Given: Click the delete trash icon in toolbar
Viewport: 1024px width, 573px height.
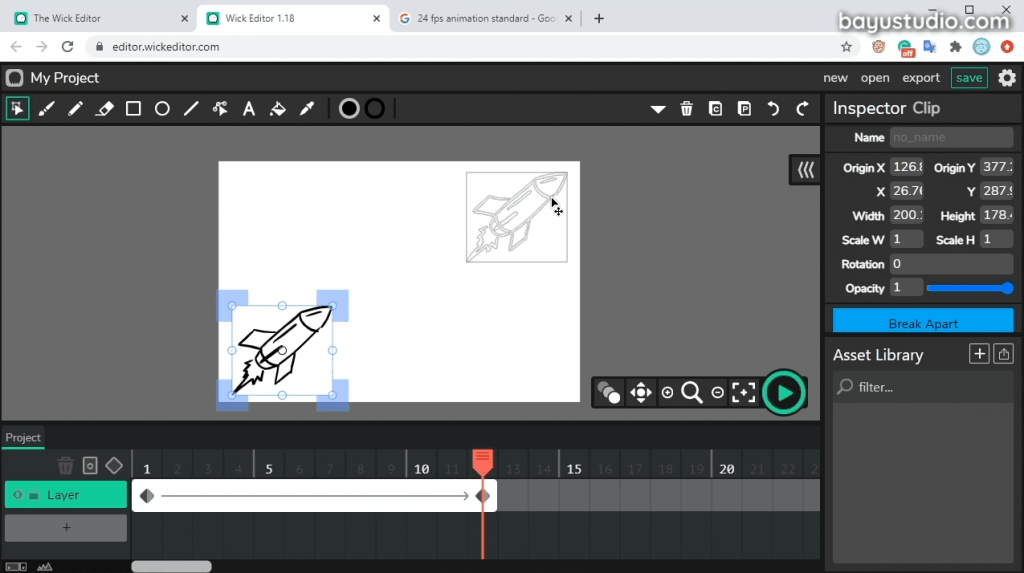Looking at the screenshot, I should pos(686,108).
